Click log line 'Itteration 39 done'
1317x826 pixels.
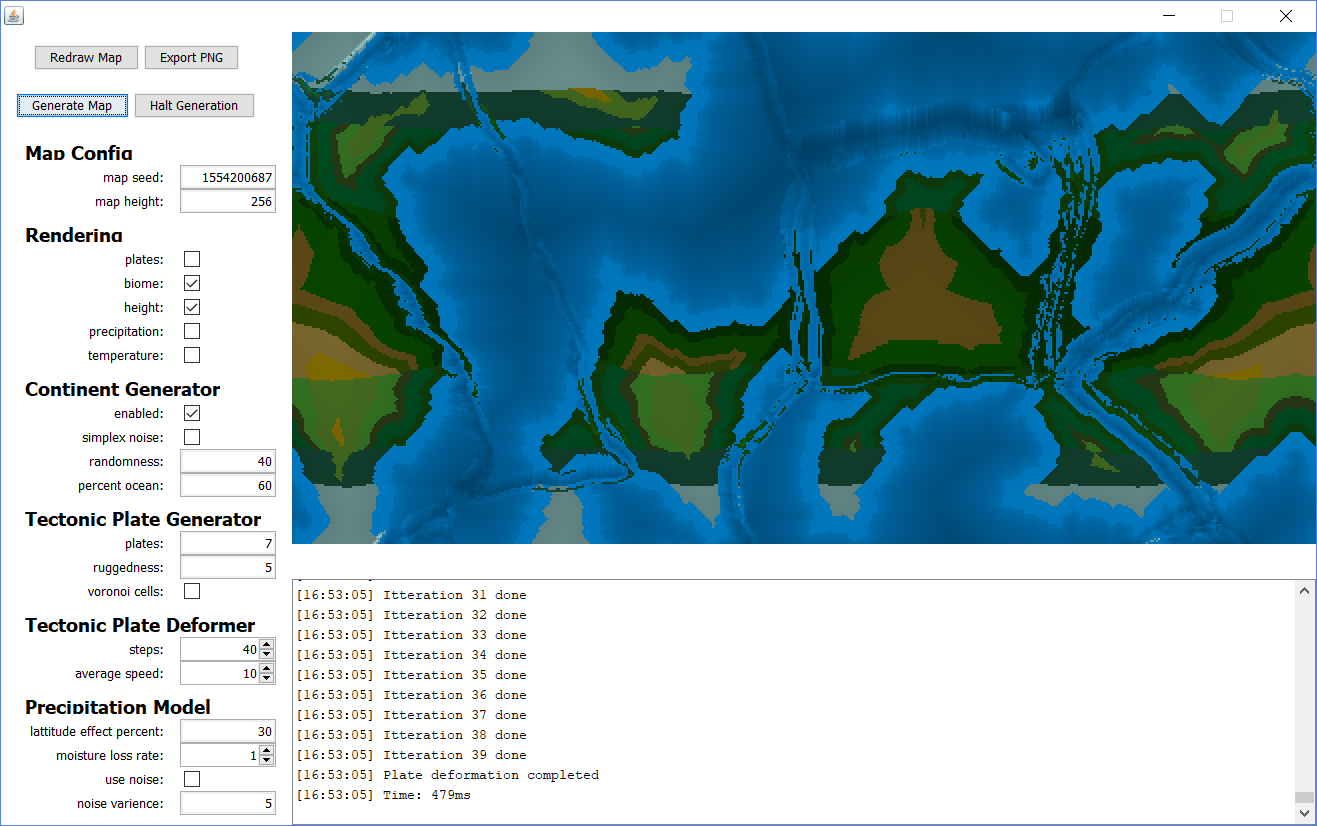[411, 755]
